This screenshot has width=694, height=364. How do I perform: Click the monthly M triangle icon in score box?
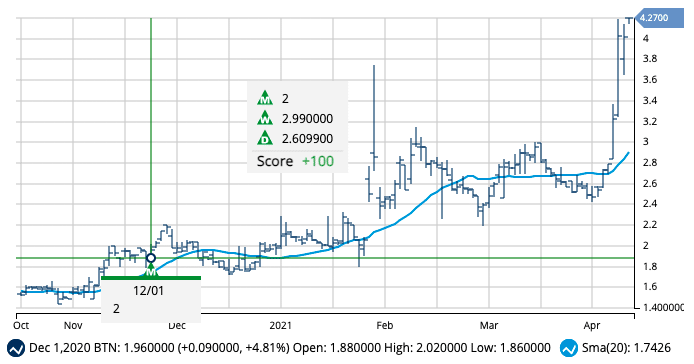(265, 98)
